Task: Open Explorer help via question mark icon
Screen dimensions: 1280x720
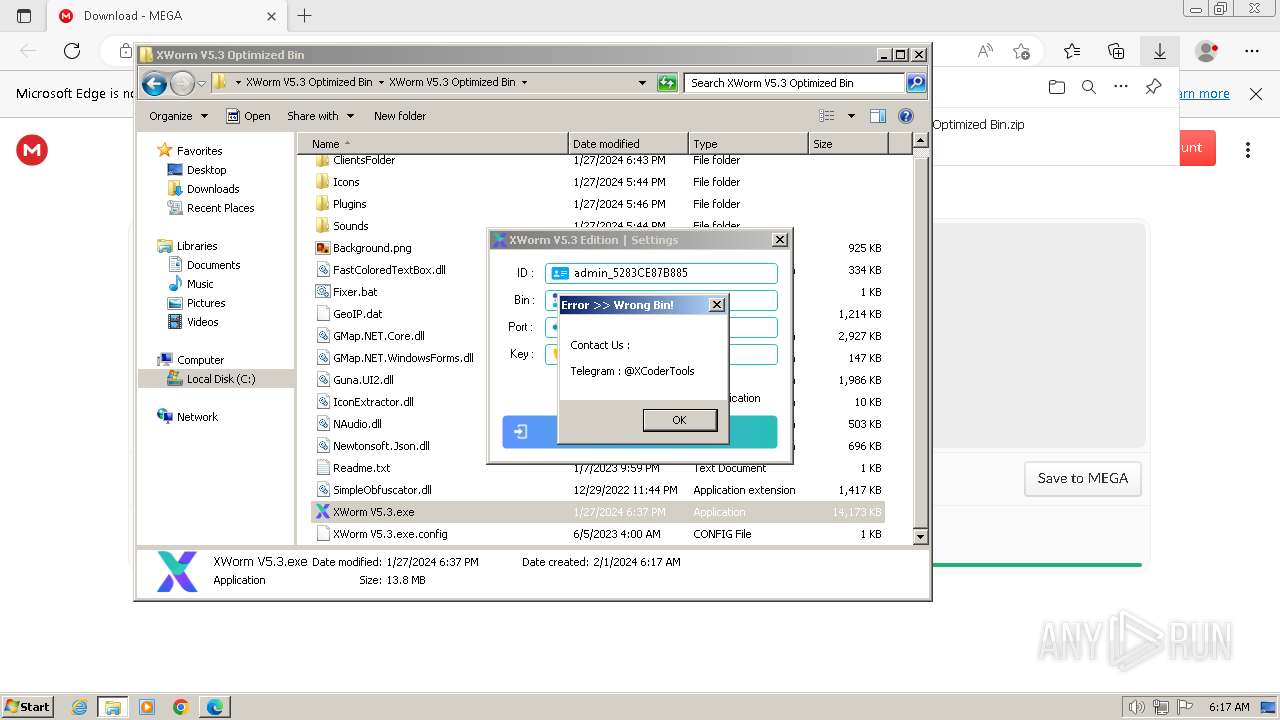Action: (906, 116)
